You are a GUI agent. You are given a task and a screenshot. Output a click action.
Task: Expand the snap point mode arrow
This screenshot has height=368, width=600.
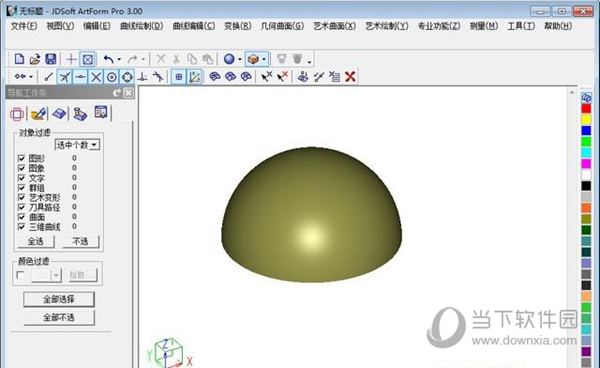click(x=31, y=77)
